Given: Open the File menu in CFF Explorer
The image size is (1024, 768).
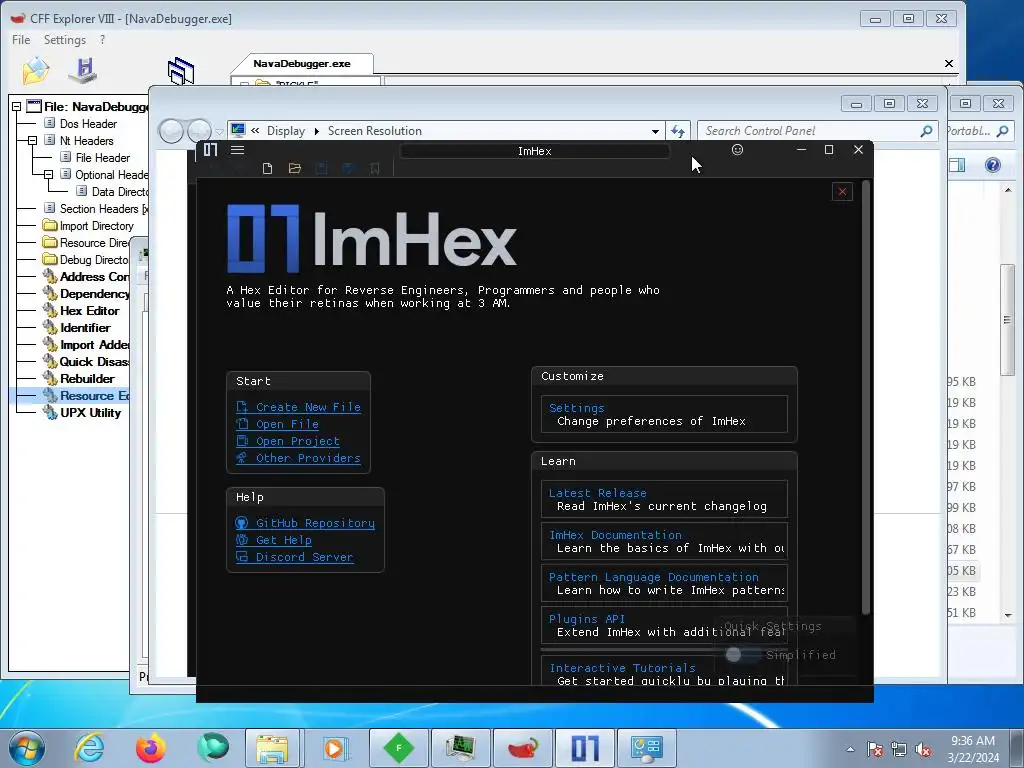Looking at the screenshot, I should pyautogui.click(x=21, y=40).
